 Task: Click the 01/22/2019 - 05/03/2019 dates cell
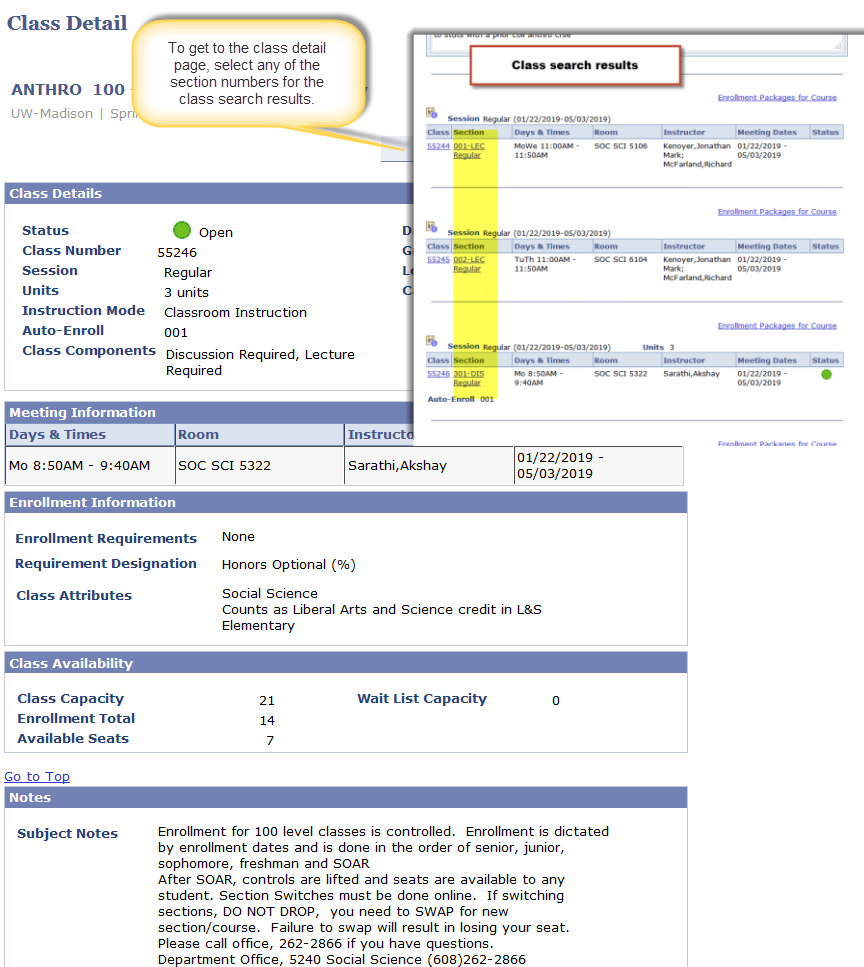pos(598,466)
